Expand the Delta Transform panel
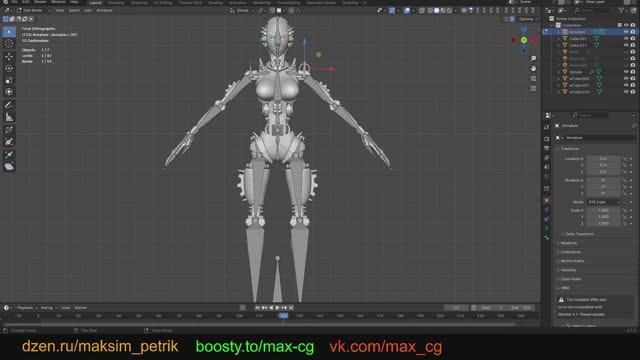The height and width of the screenshot is (360, 640). 579,234
